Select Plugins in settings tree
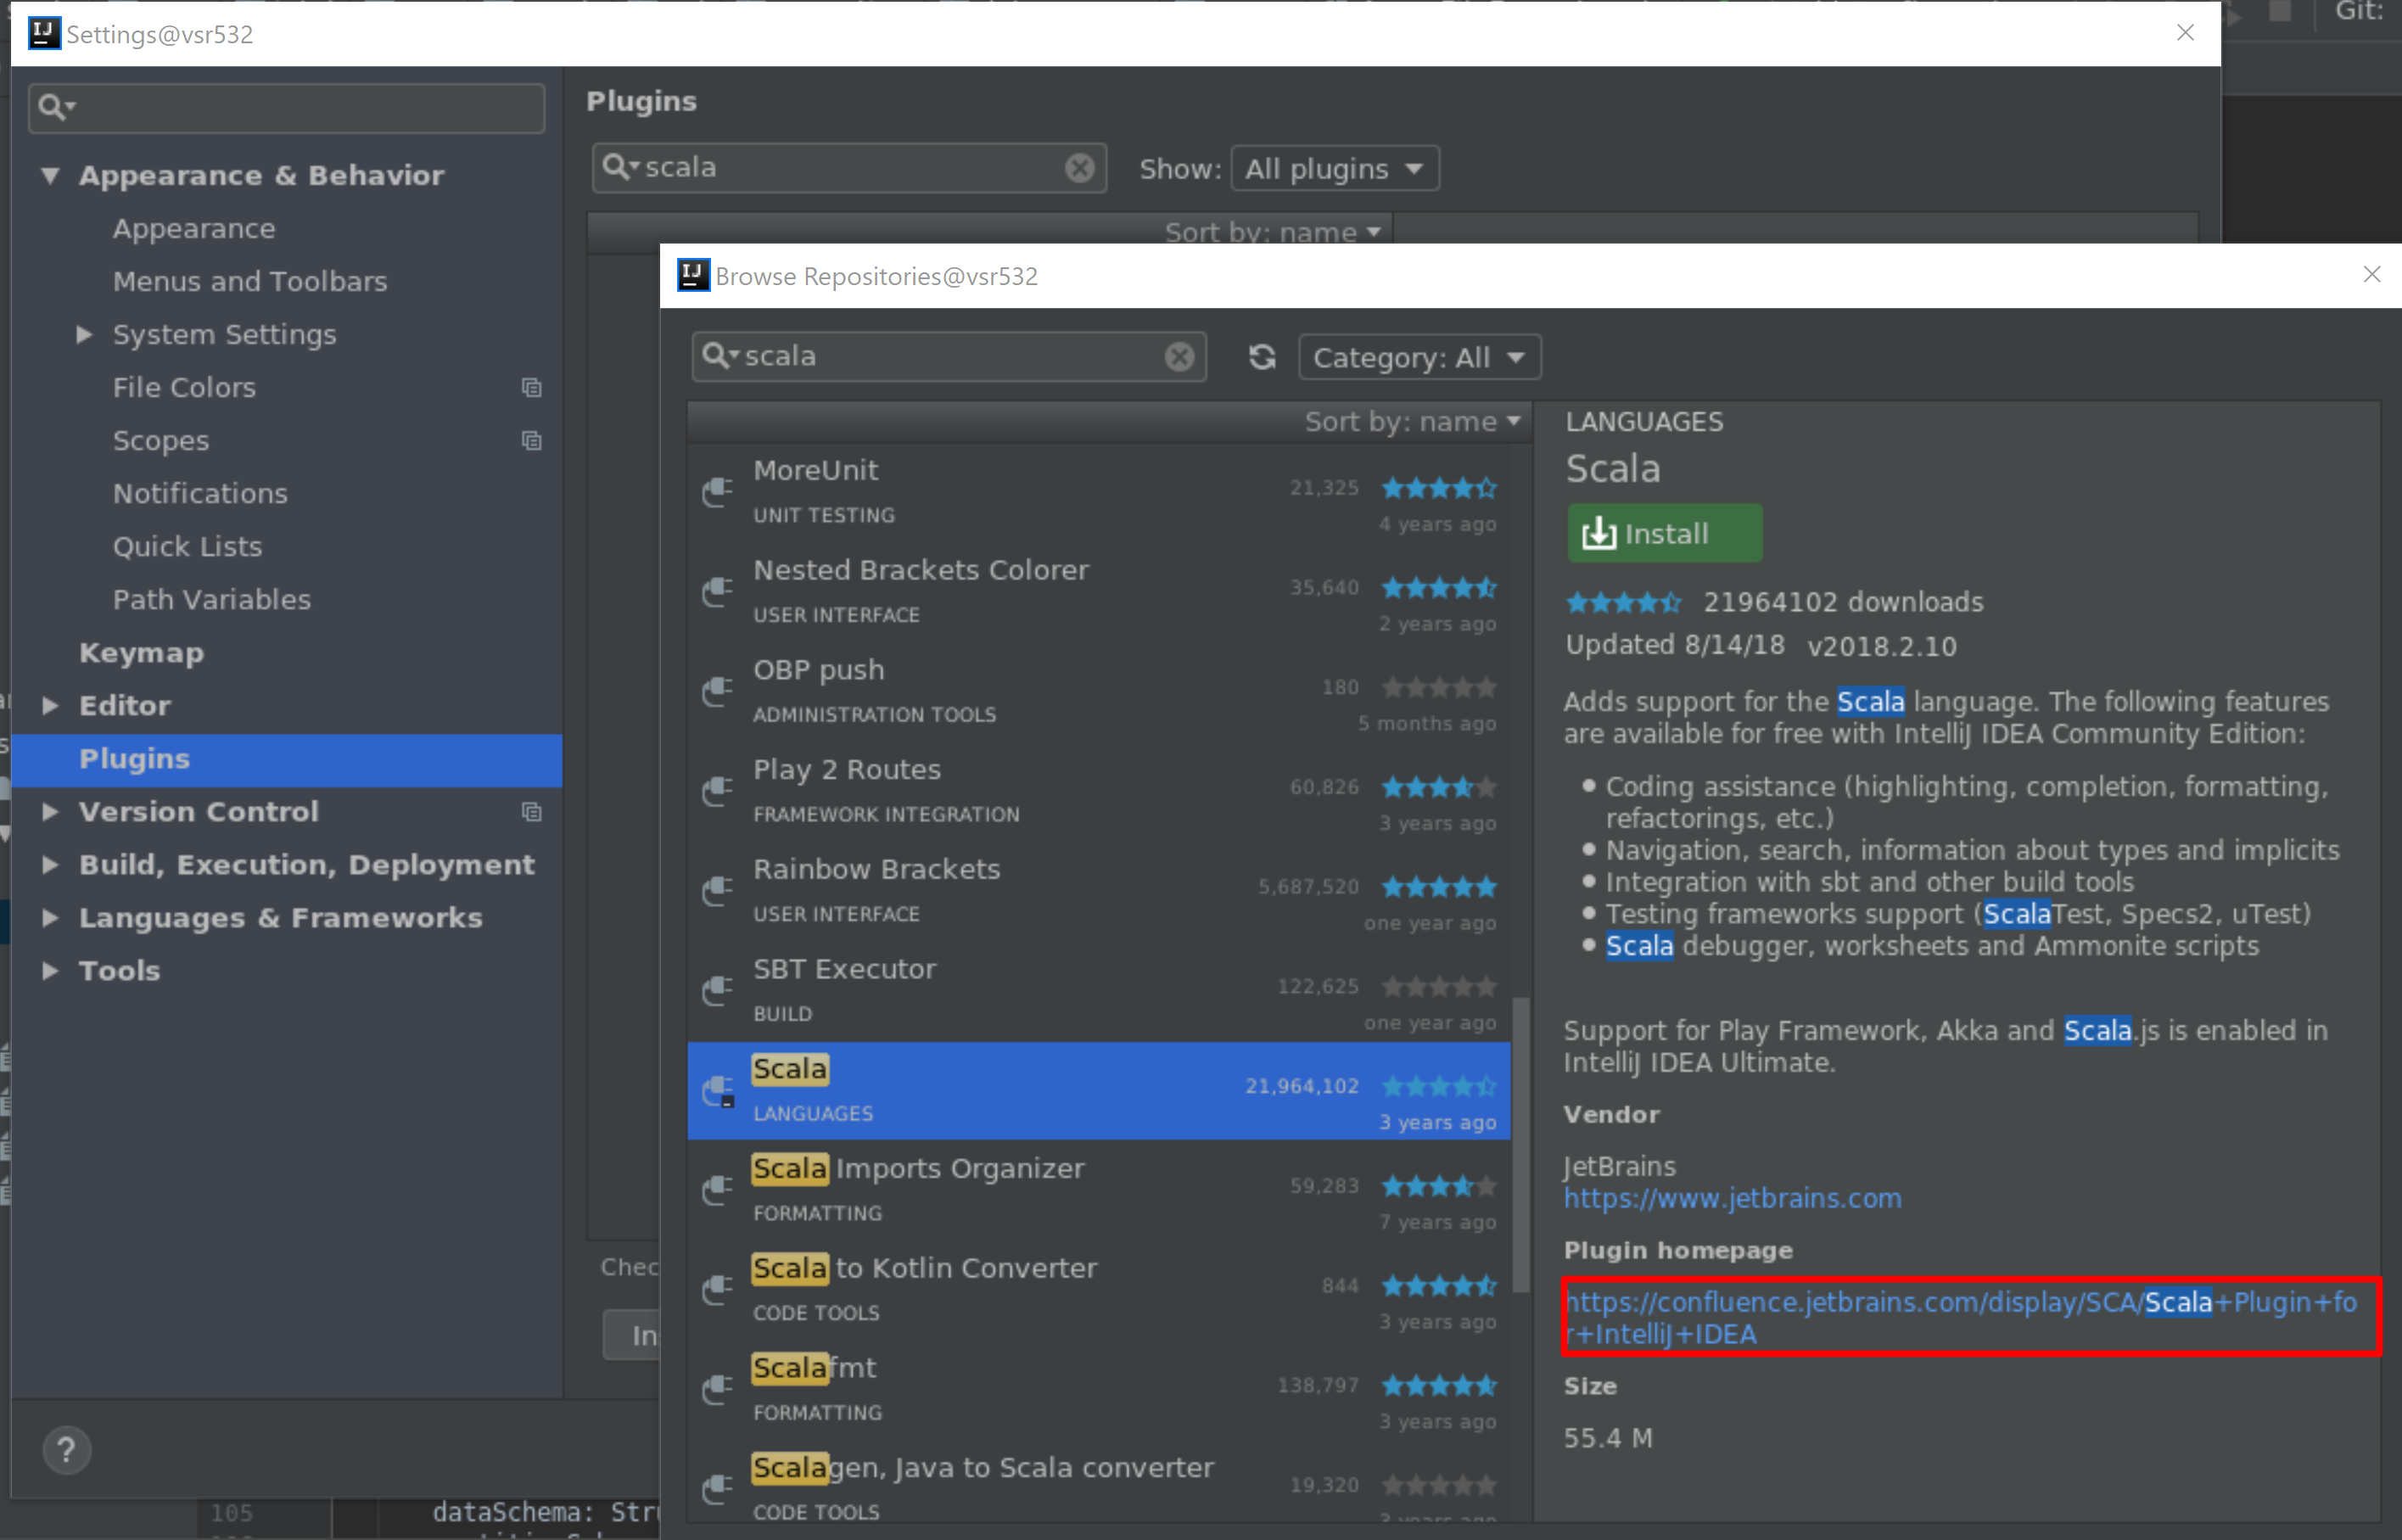 click(287, 760)
